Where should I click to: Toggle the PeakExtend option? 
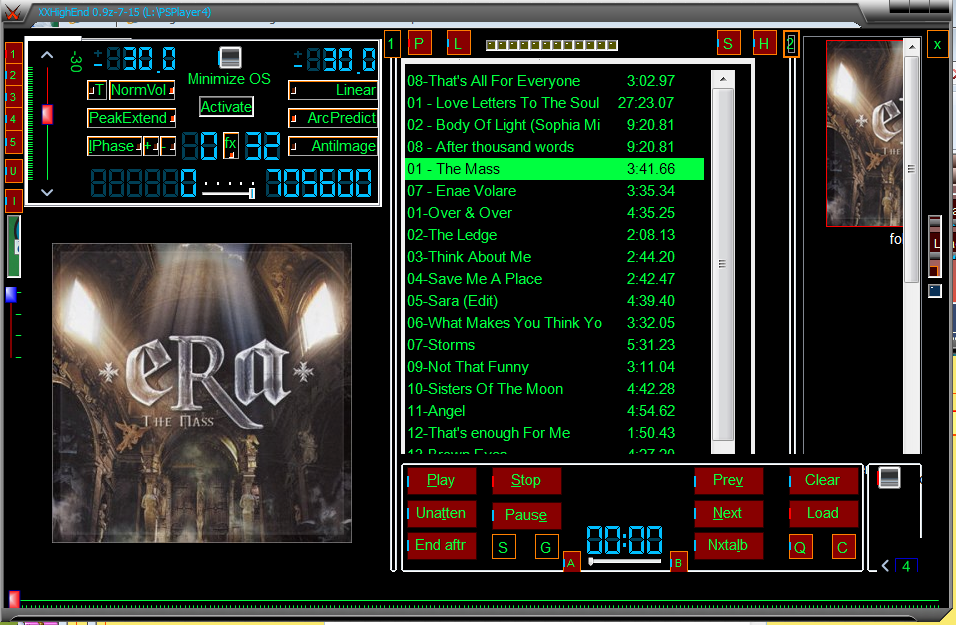[132, 118]
